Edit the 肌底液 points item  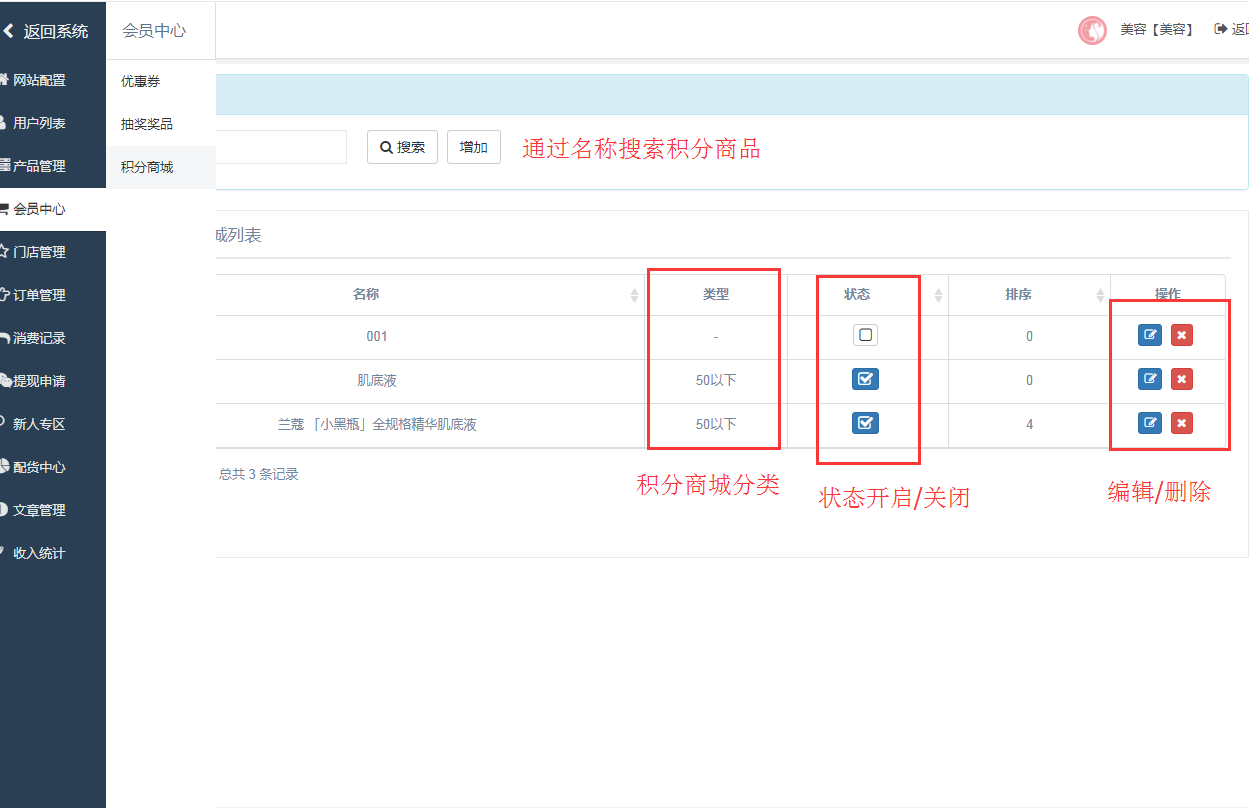click(x=1150, y=379)
